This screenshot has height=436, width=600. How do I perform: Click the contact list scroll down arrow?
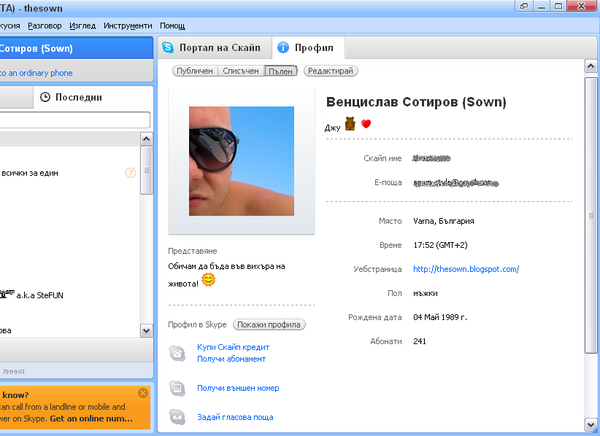146,331
